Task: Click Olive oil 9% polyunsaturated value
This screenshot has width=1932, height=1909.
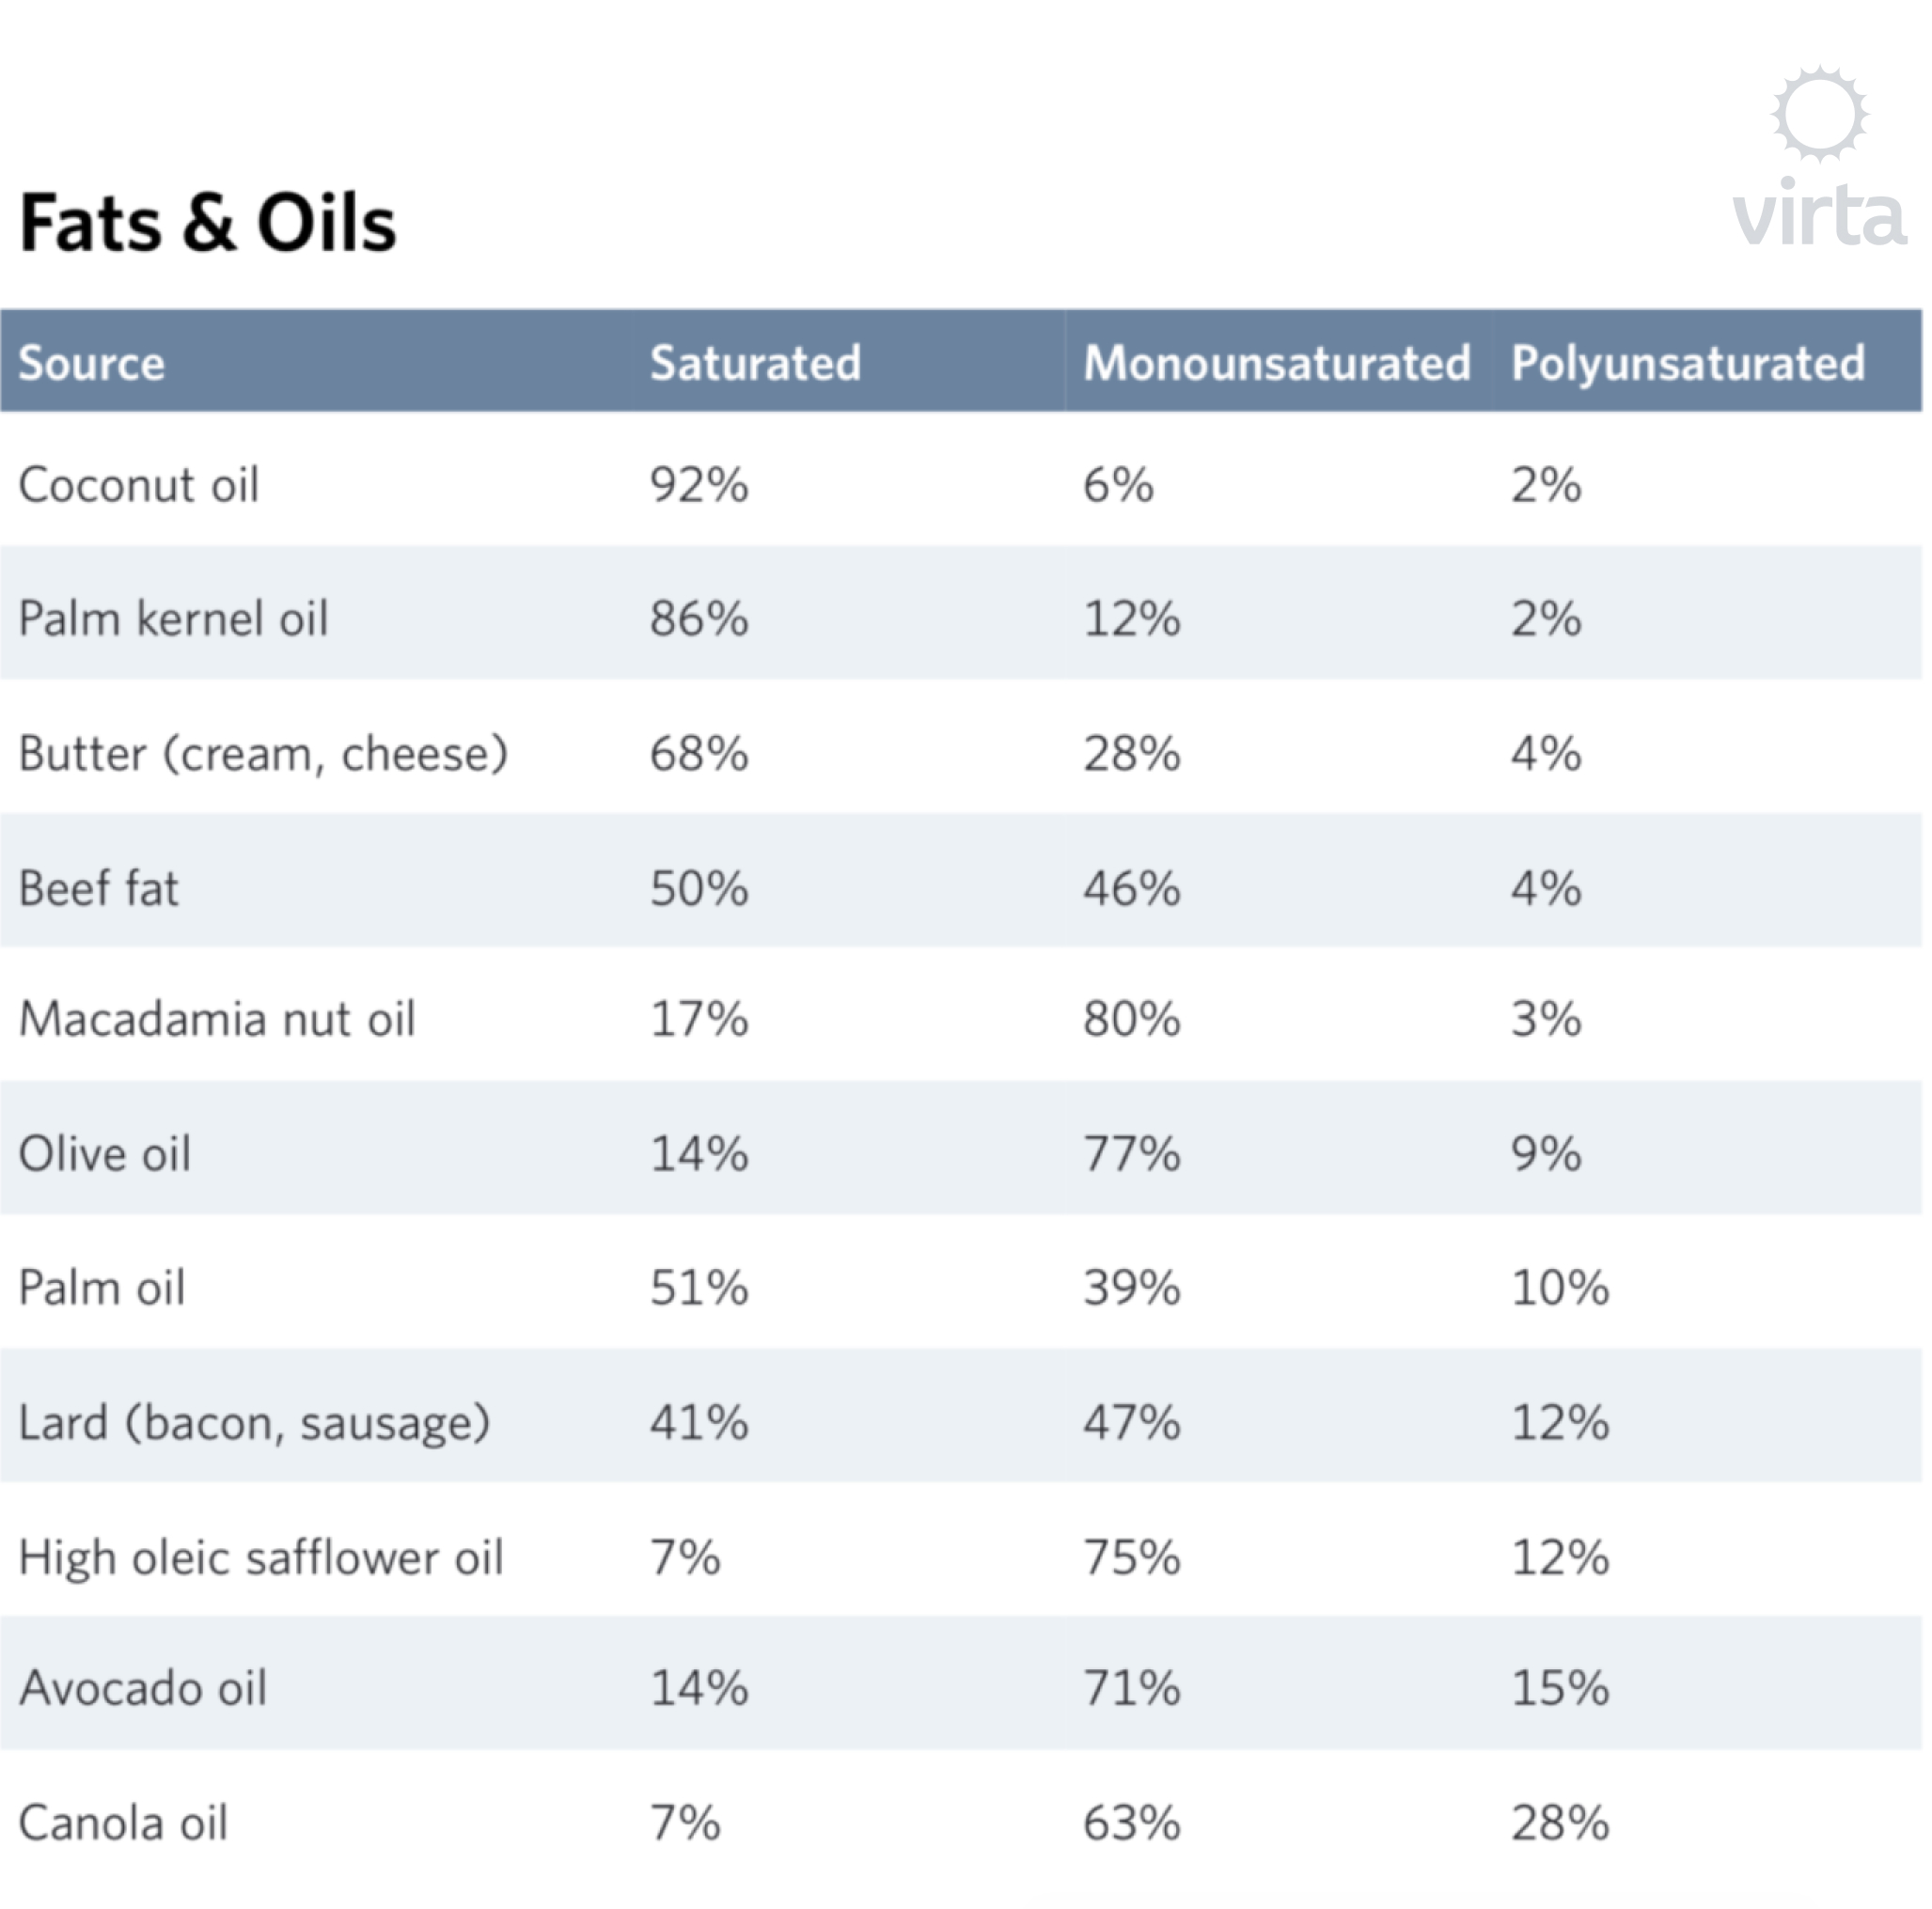Action: (1546, 1153)
